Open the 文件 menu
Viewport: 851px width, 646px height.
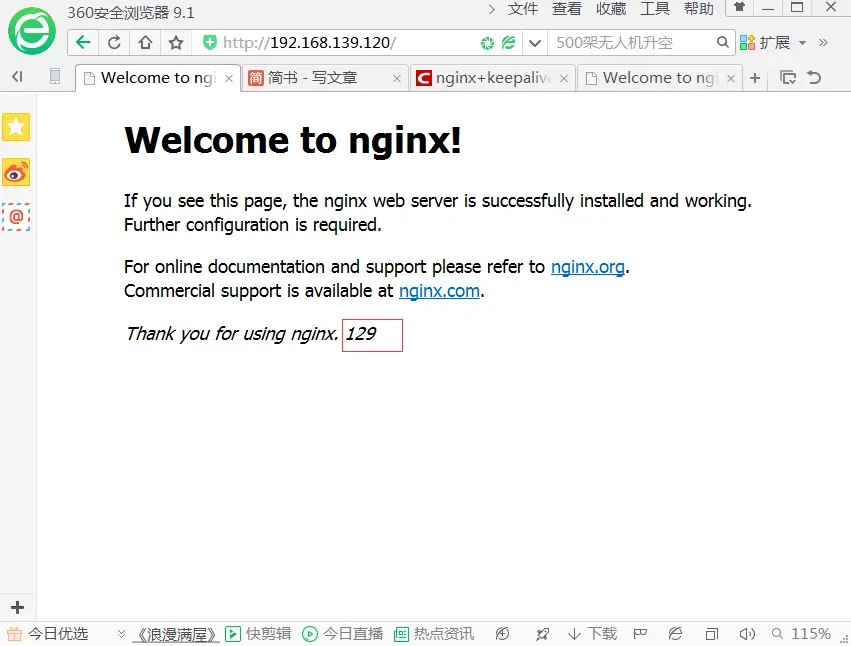(523, 9)
